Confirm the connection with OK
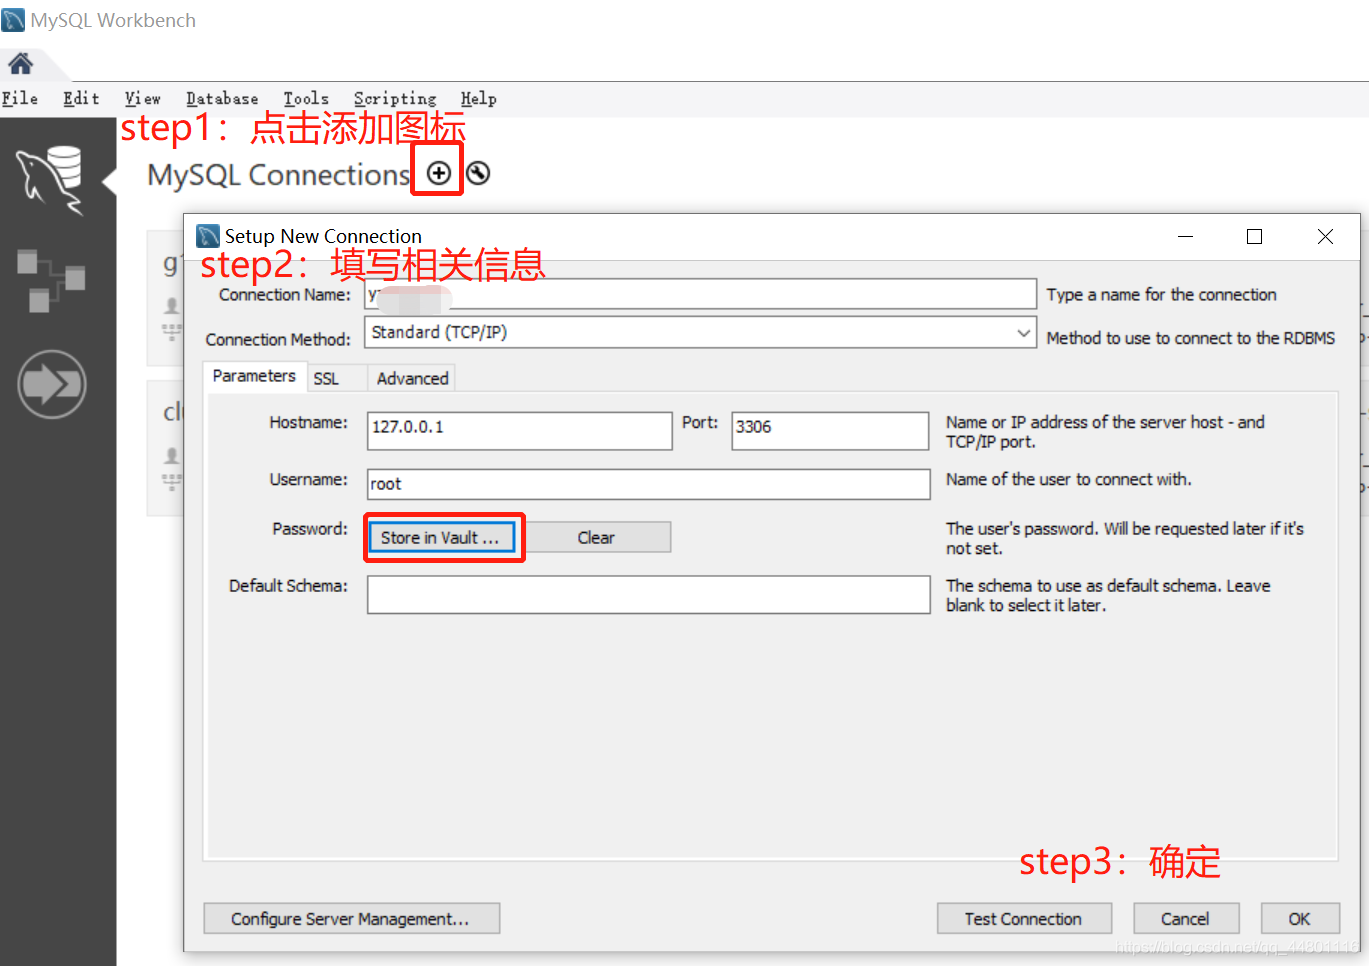Screen dimensions: 1369x966 (1299, 919)
